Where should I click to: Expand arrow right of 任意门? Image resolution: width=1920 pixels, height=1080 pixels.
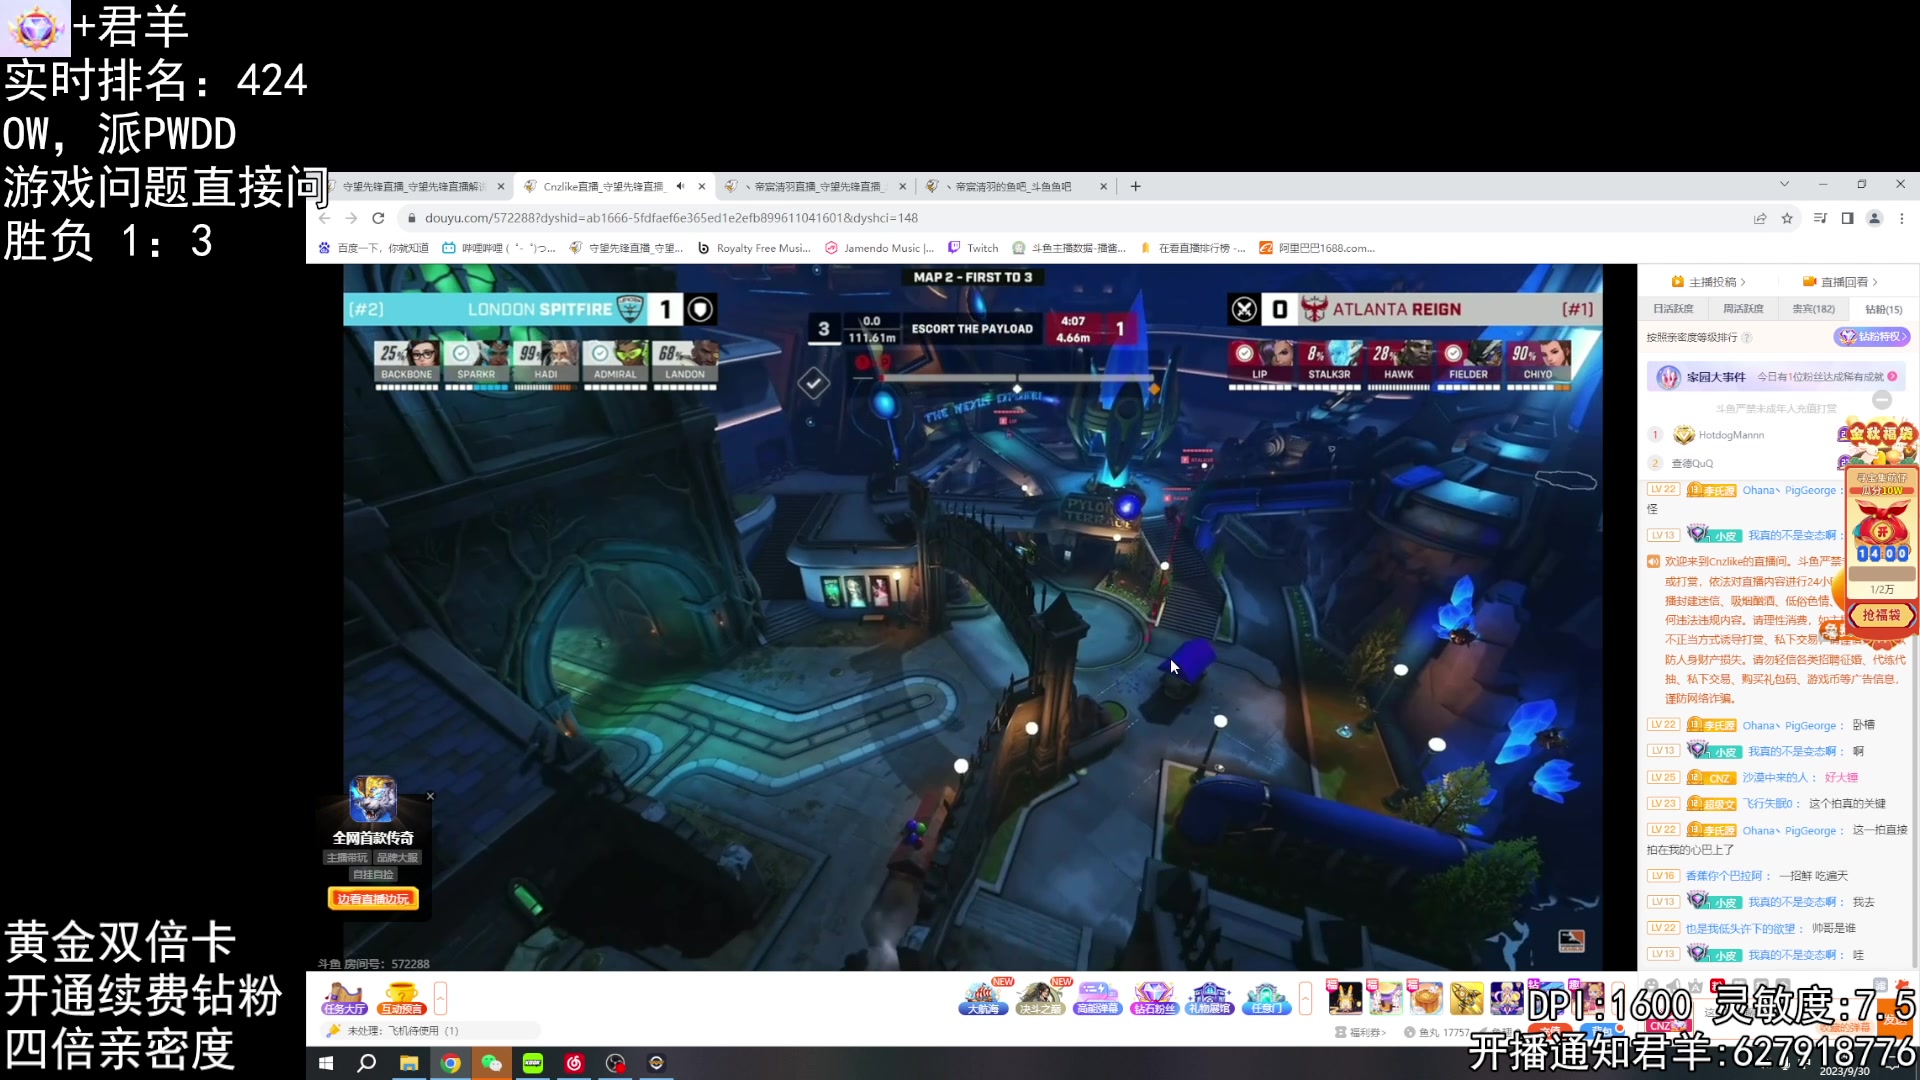(x=1305, y=998)
